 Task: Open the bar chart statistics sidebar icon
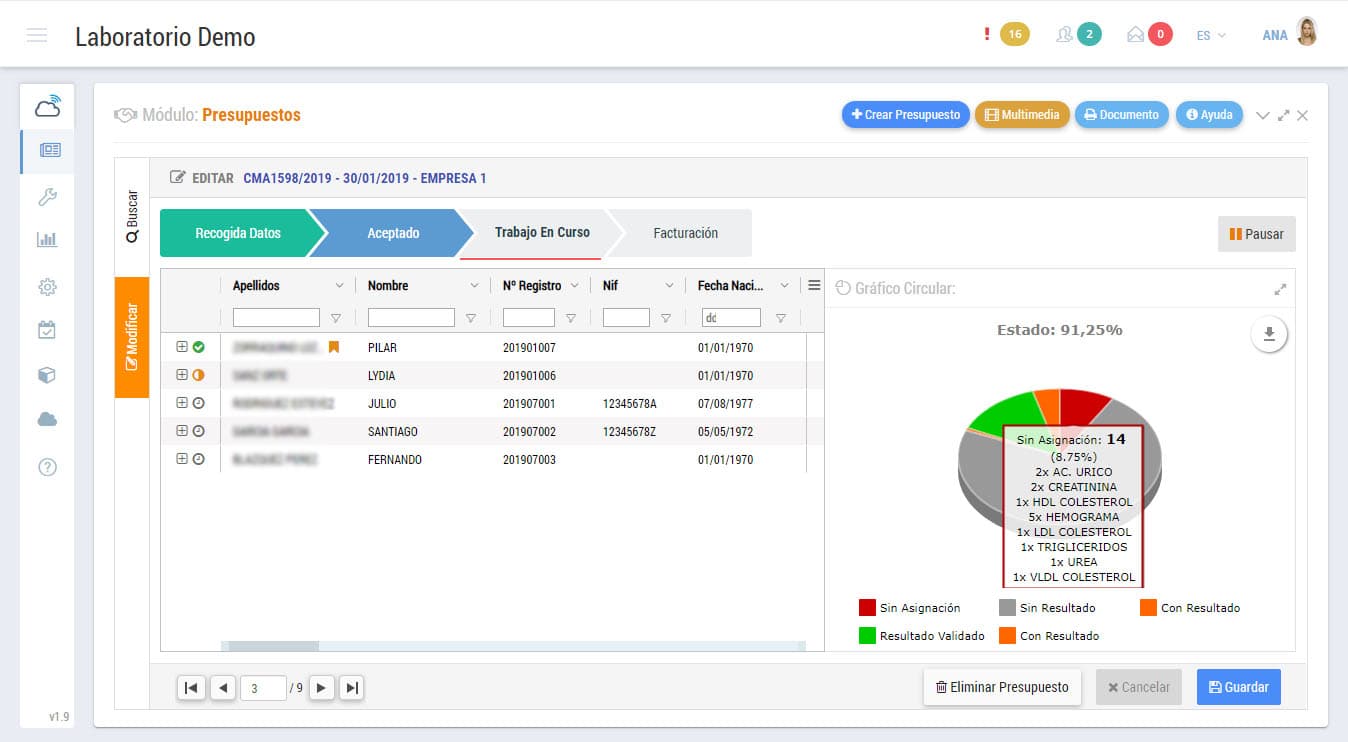click(x=47, y=240)
